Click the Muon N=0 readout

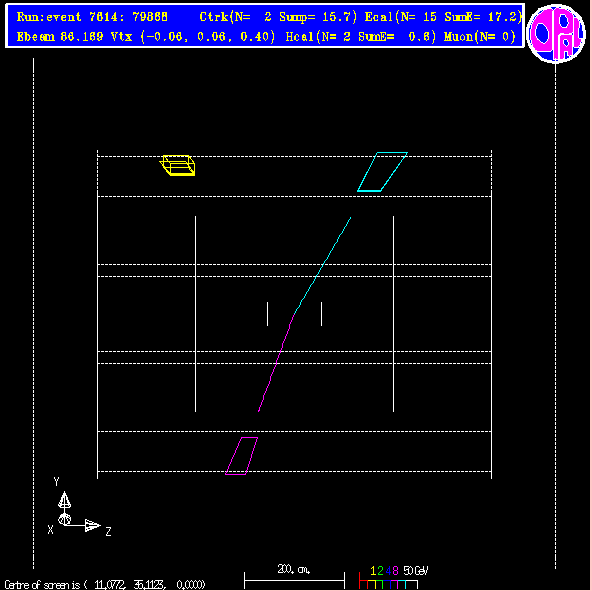(480, 37)
